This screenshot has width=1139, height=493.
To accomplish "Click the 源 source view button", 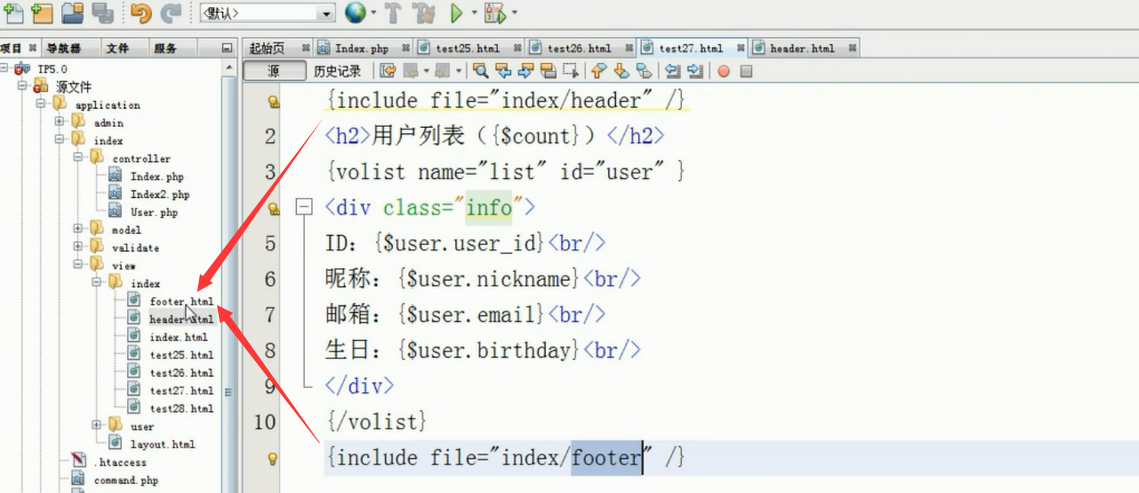I will click(274, 71).
